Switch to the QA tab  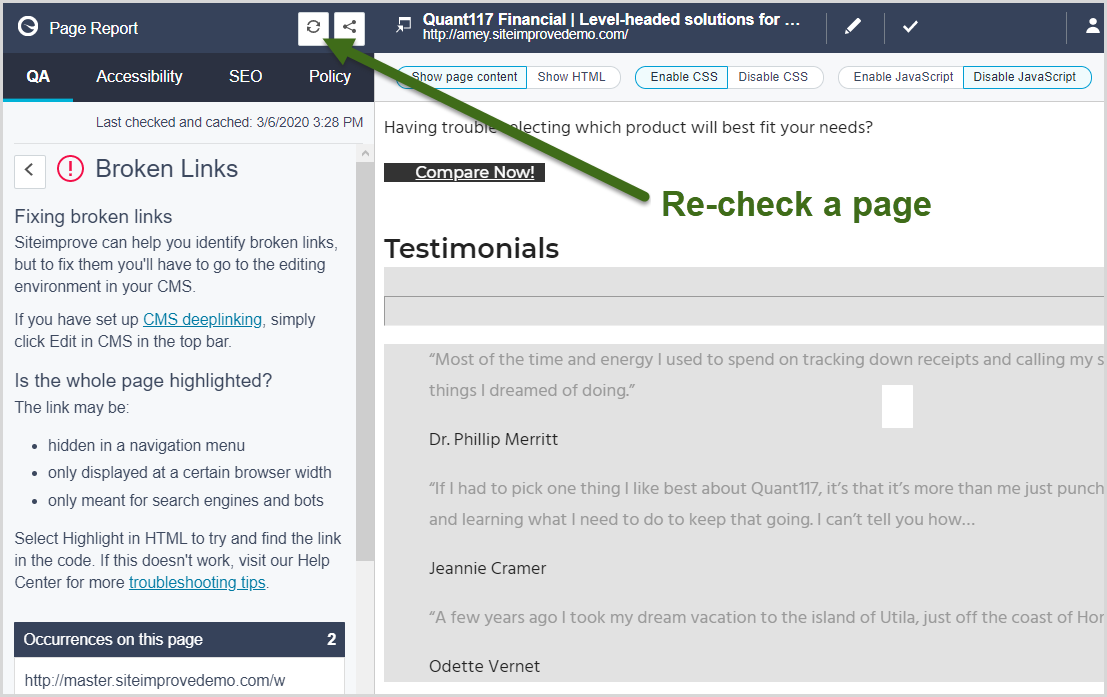pyautogui.click(x=38, y=76)
